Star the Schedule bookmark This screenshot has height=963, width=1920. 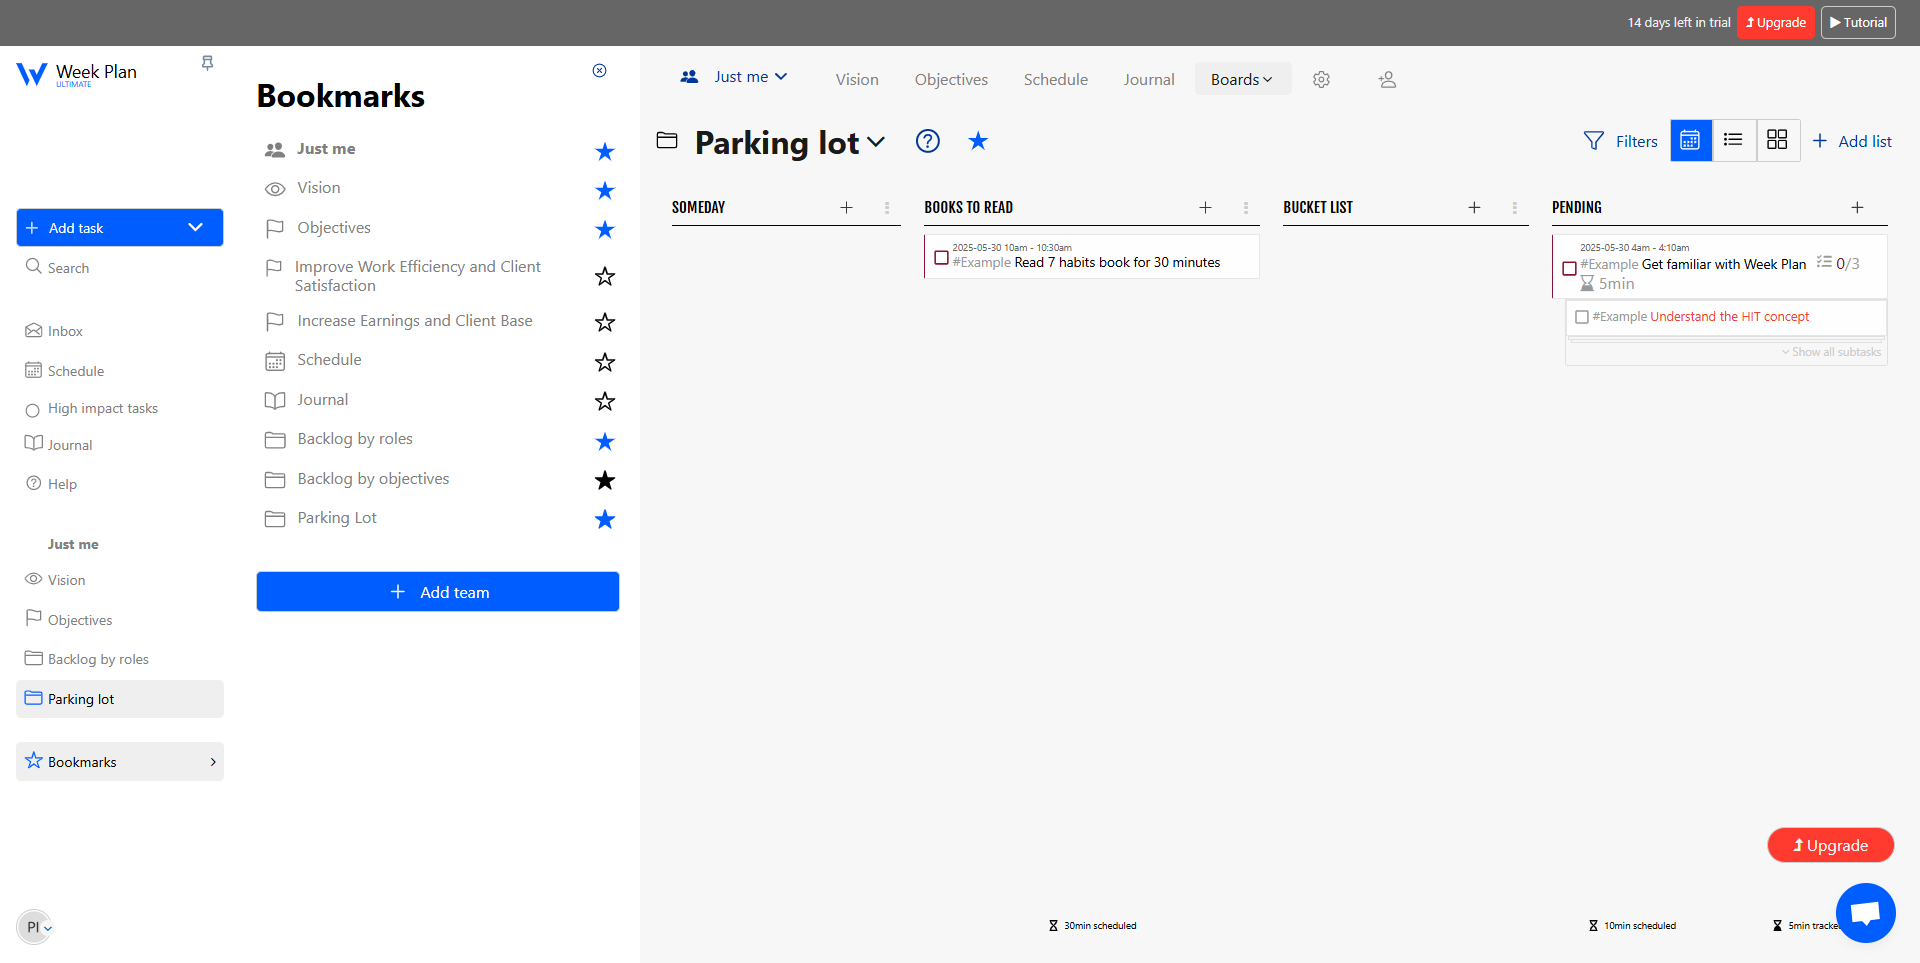click(605, 362)
